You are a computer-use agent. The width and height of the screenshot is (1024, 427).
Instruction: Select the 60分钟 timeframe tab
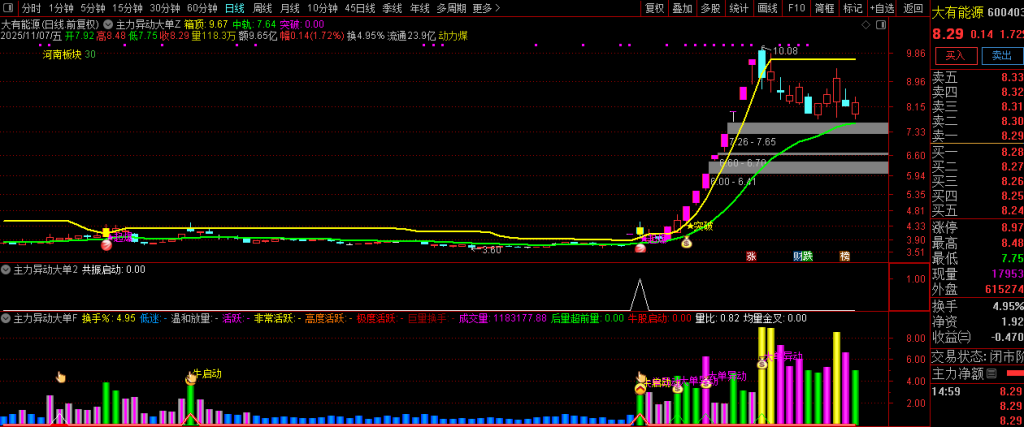click(202, 8)
